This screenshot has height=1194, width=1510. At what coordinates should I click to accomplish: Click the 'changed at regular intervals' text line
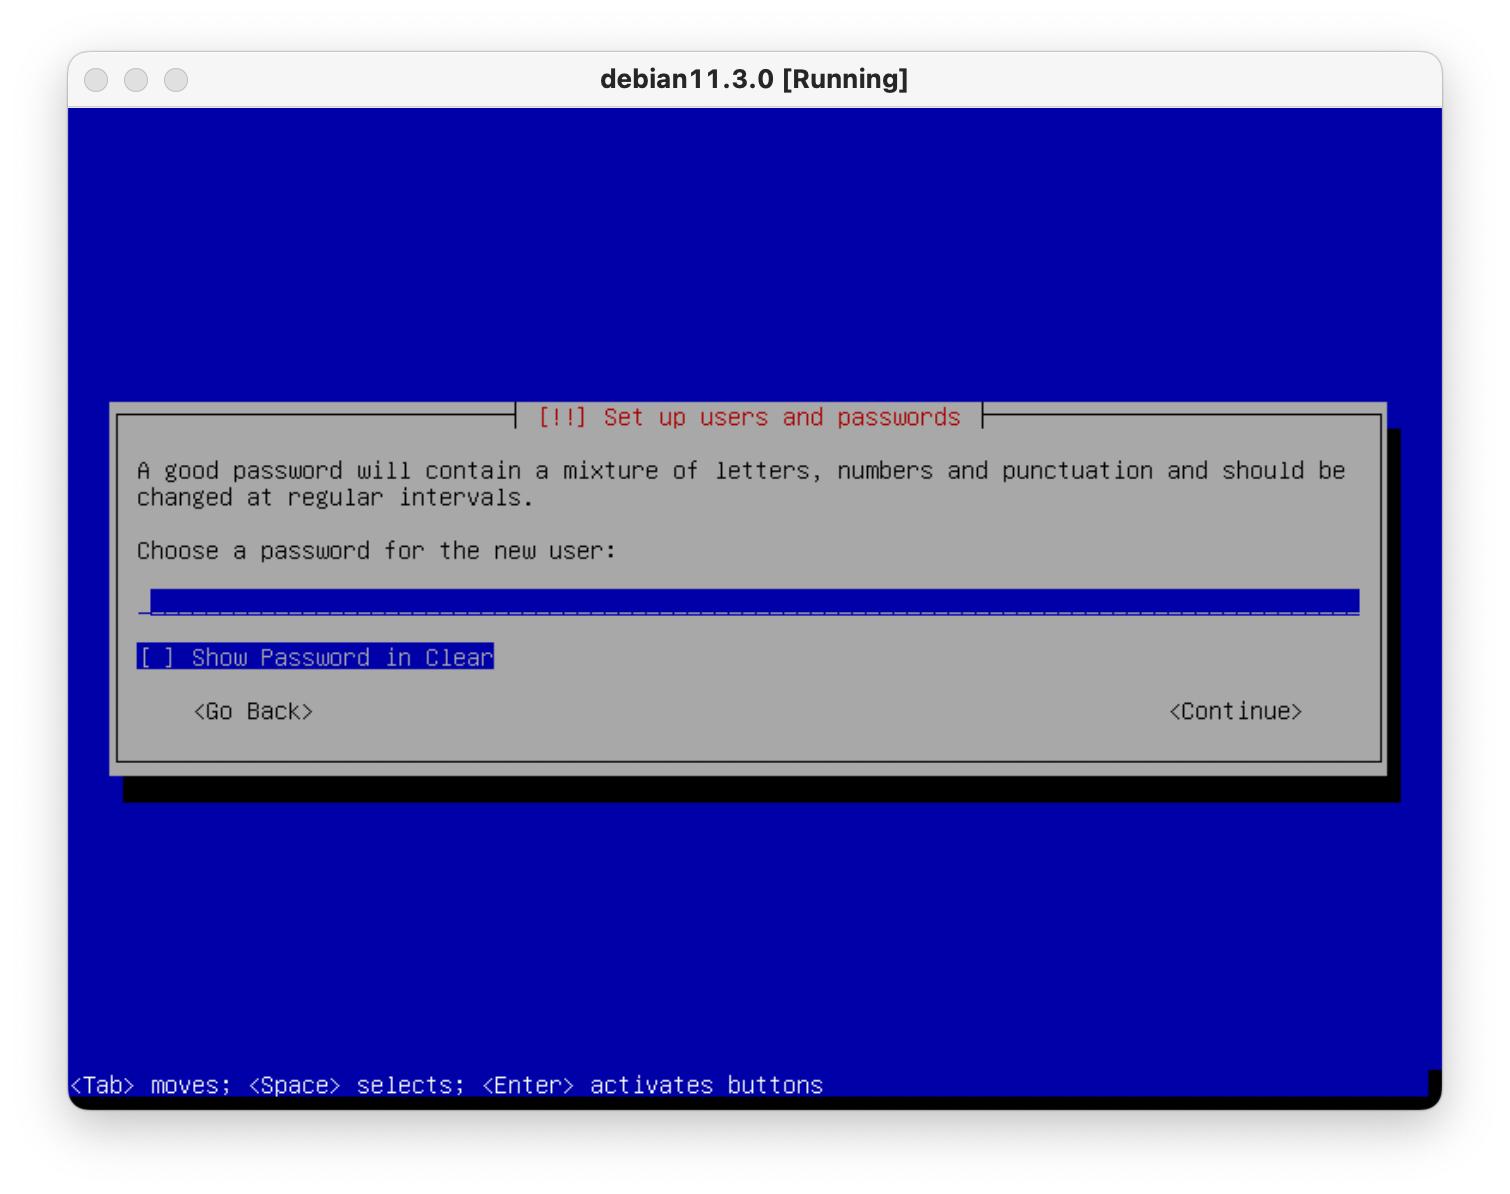tap(335, 498)
